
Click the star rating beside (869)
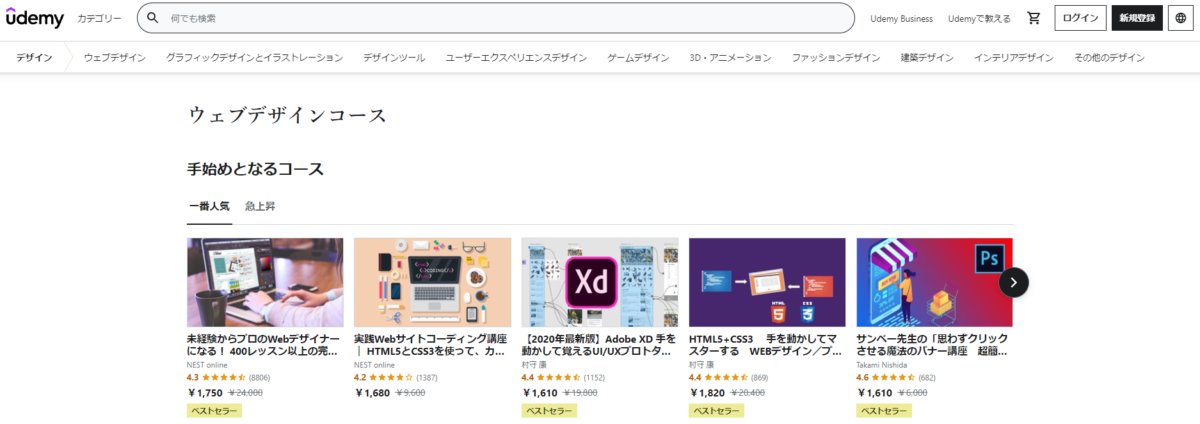tap(725, 378)
